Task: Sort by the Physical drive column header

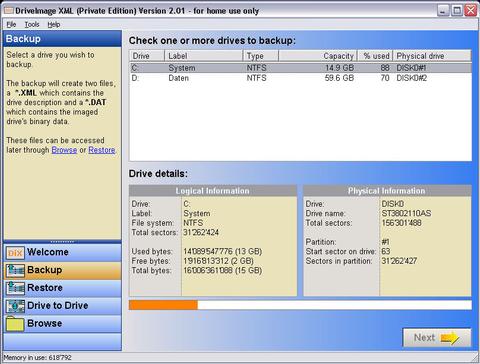Action: point(432,56)
